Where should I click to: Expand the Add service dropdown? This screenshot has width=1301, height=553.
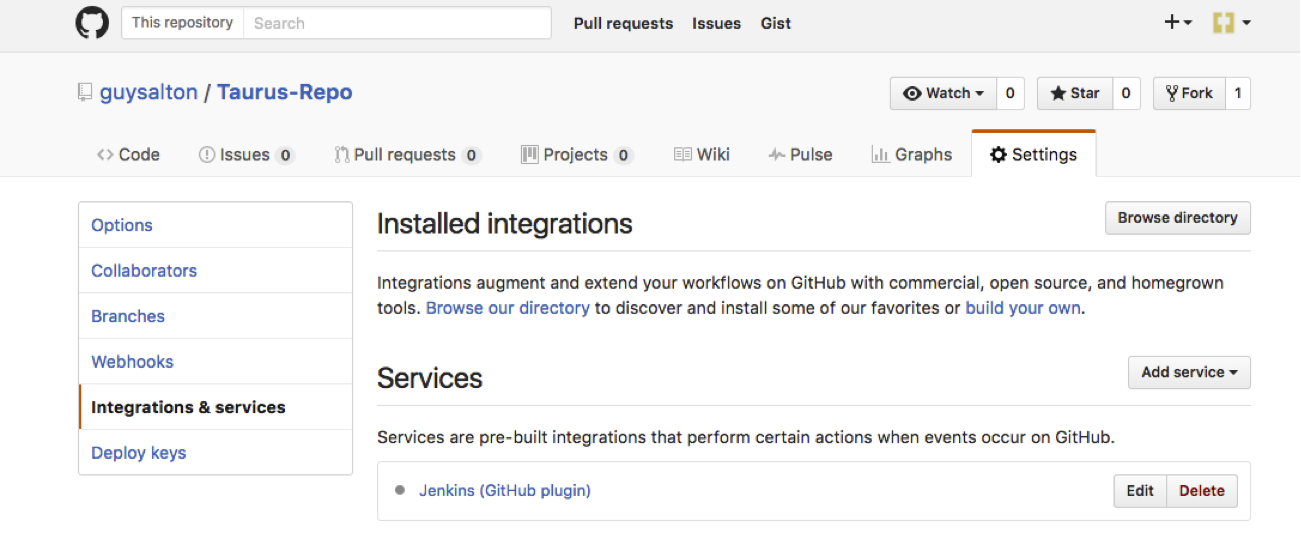[x=1188, y=372]
